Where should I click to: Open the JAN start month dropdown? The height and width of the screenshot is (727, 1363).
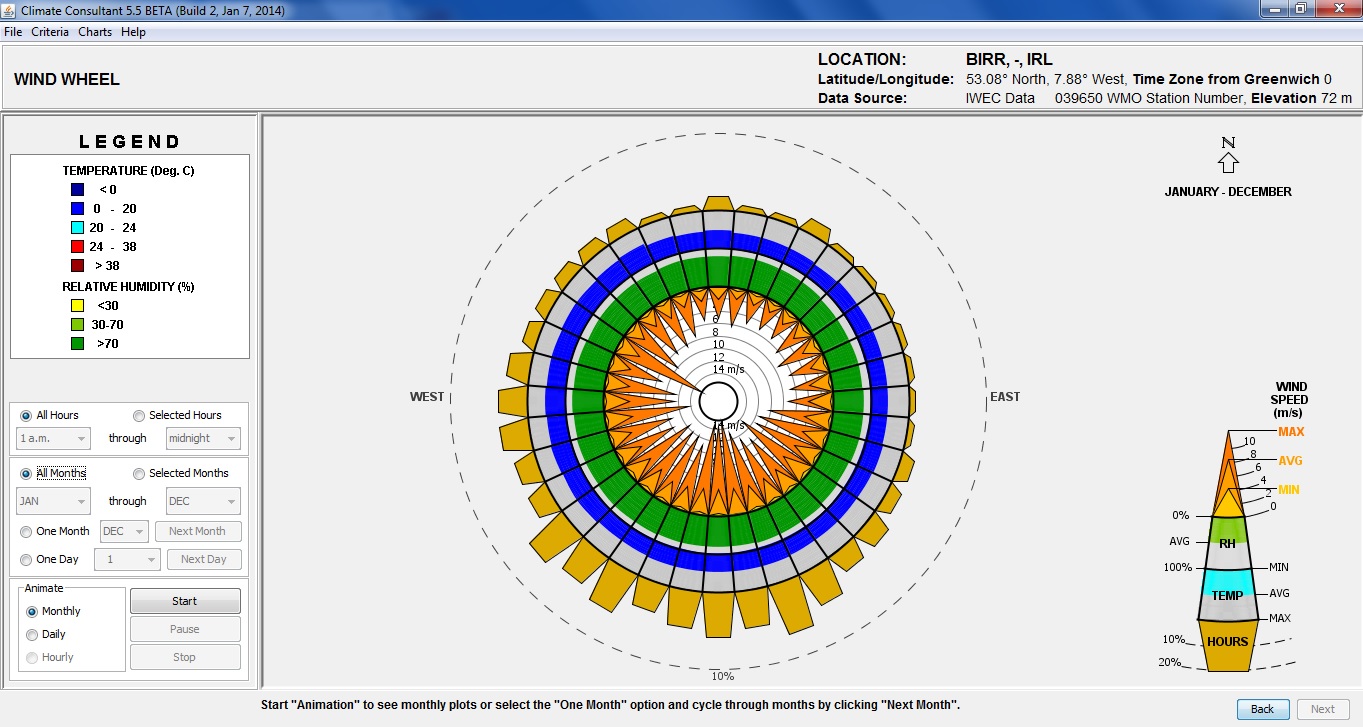point(53,501)
